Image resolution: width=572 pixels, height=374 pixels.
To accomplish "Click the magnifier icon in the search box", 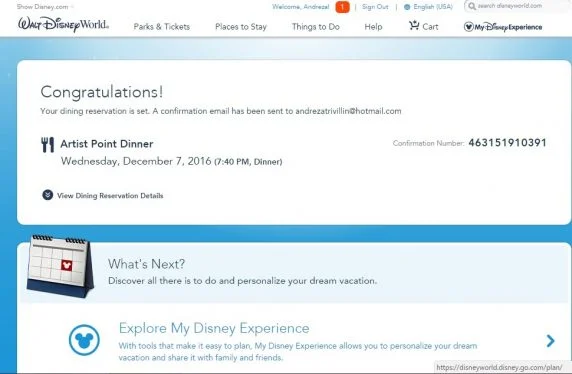I will [472, 6].
